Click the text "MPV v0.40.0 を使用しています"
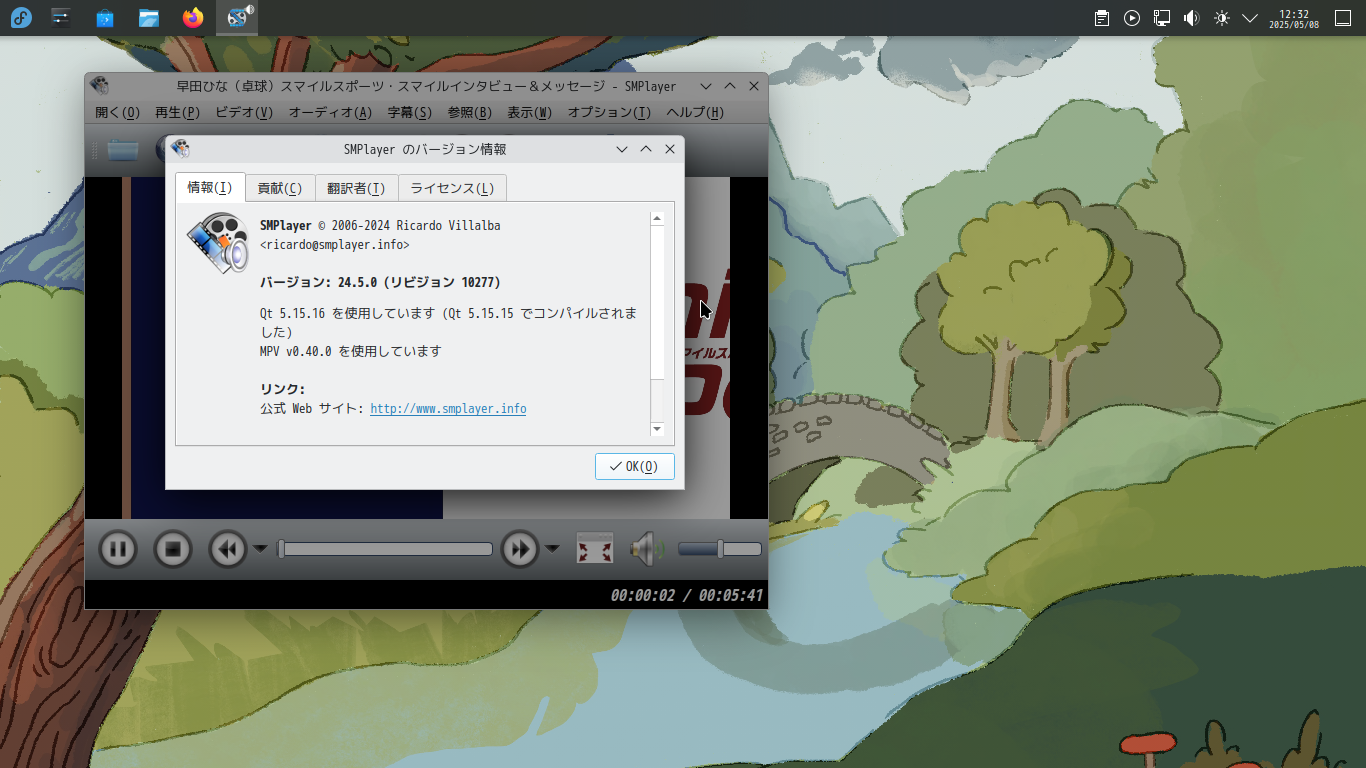 pos(350,351)
